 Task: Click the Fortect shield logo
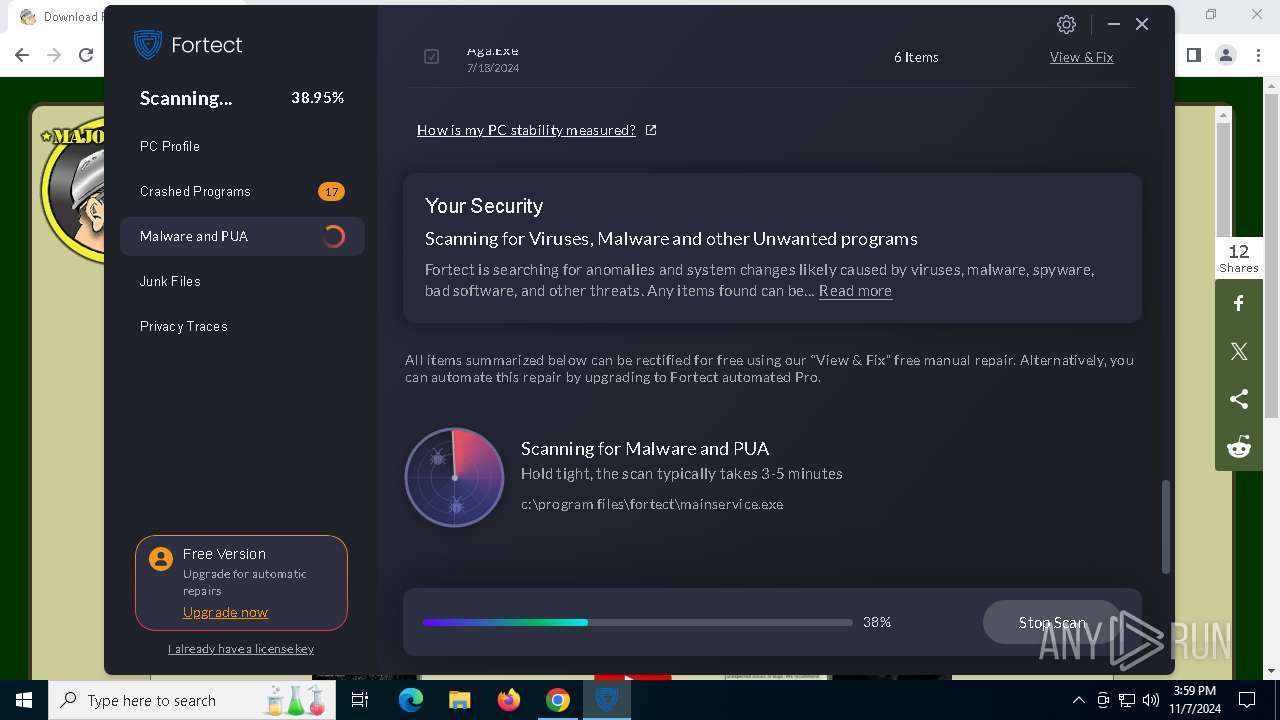[x=148, y=45]
